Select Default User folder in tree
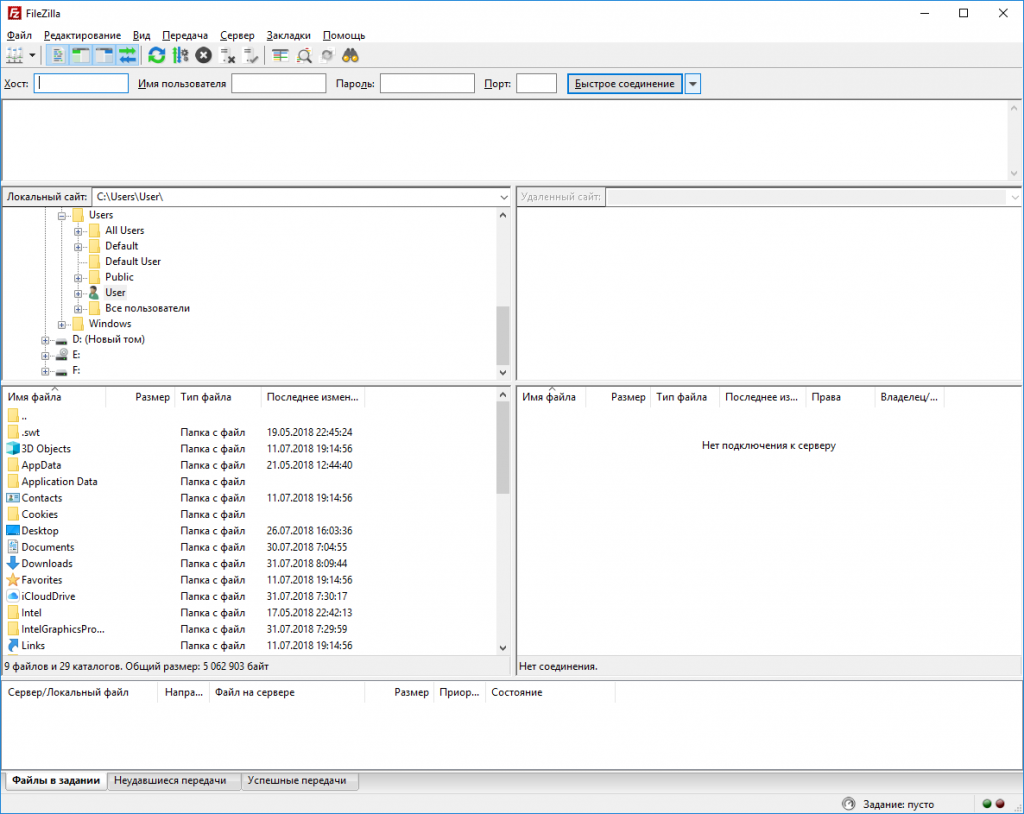 tap(133, 261)
